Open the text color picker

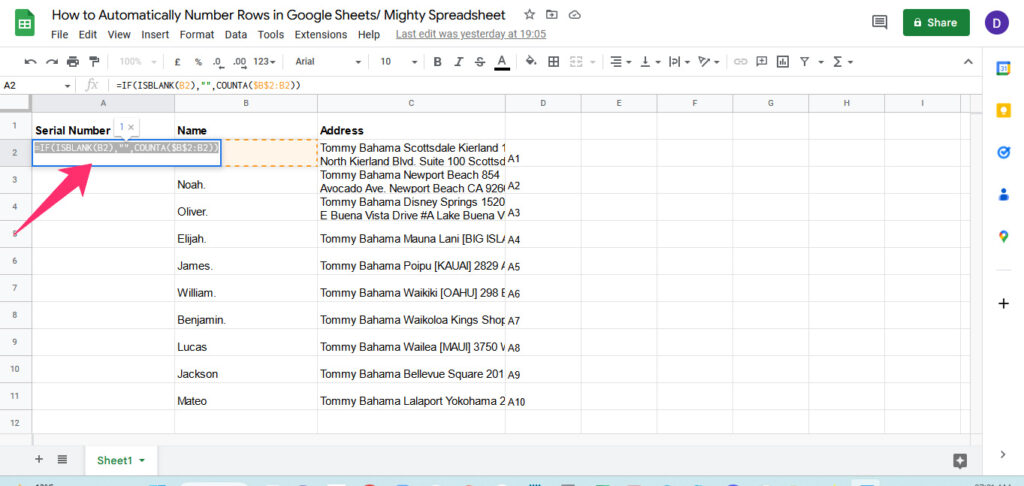coord(502,61)
